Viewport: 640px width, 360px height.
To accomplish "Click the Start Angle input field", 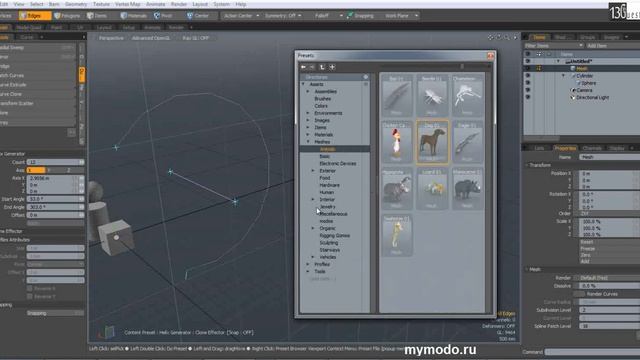I will [56, 199].
